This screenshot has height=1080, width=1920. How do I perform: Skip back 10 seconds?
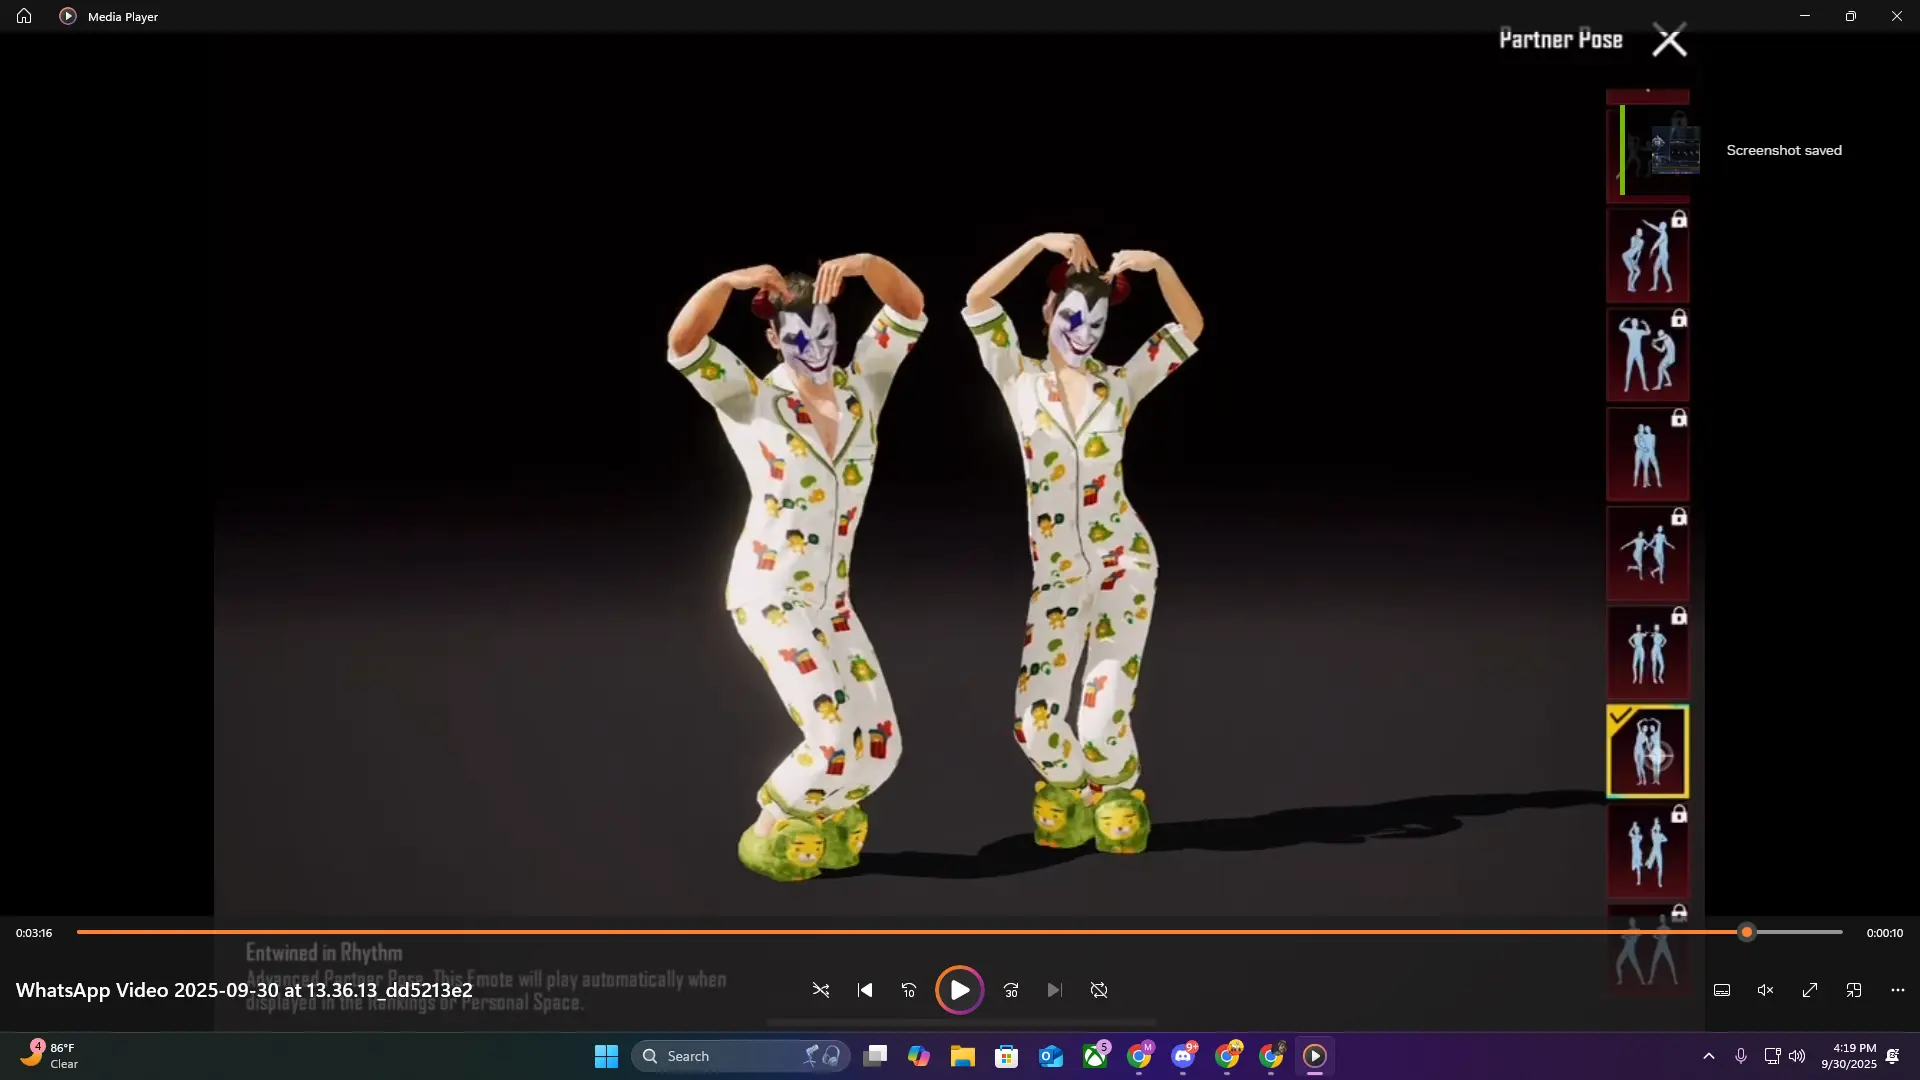(x=908, y=990)
